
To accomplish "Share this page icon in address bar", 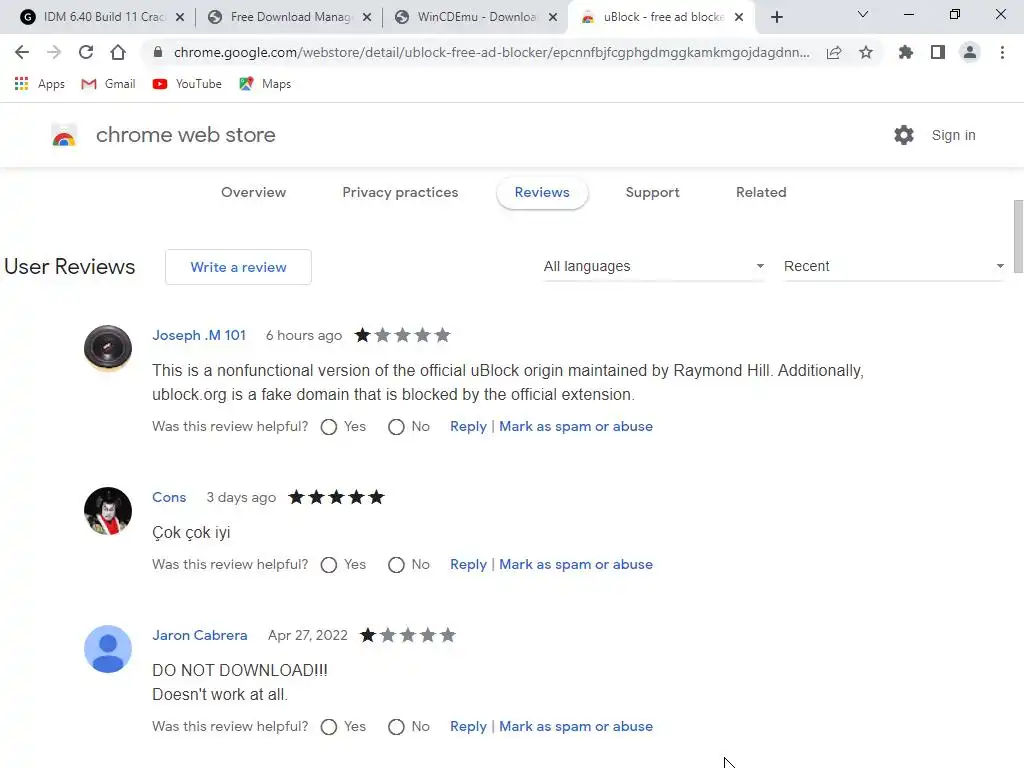I will click(x=834, y=52).
